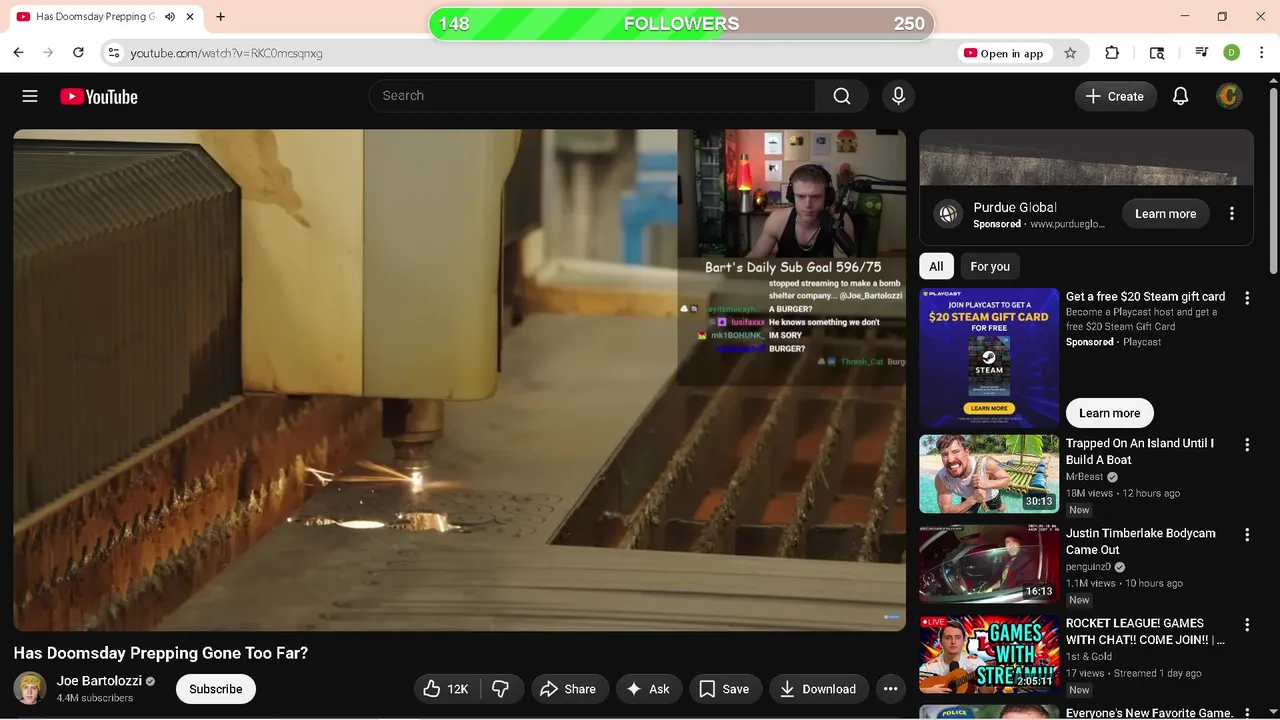1280x720 pixels.
Task: Click the browser address bar URL
Action: [226, 53]
